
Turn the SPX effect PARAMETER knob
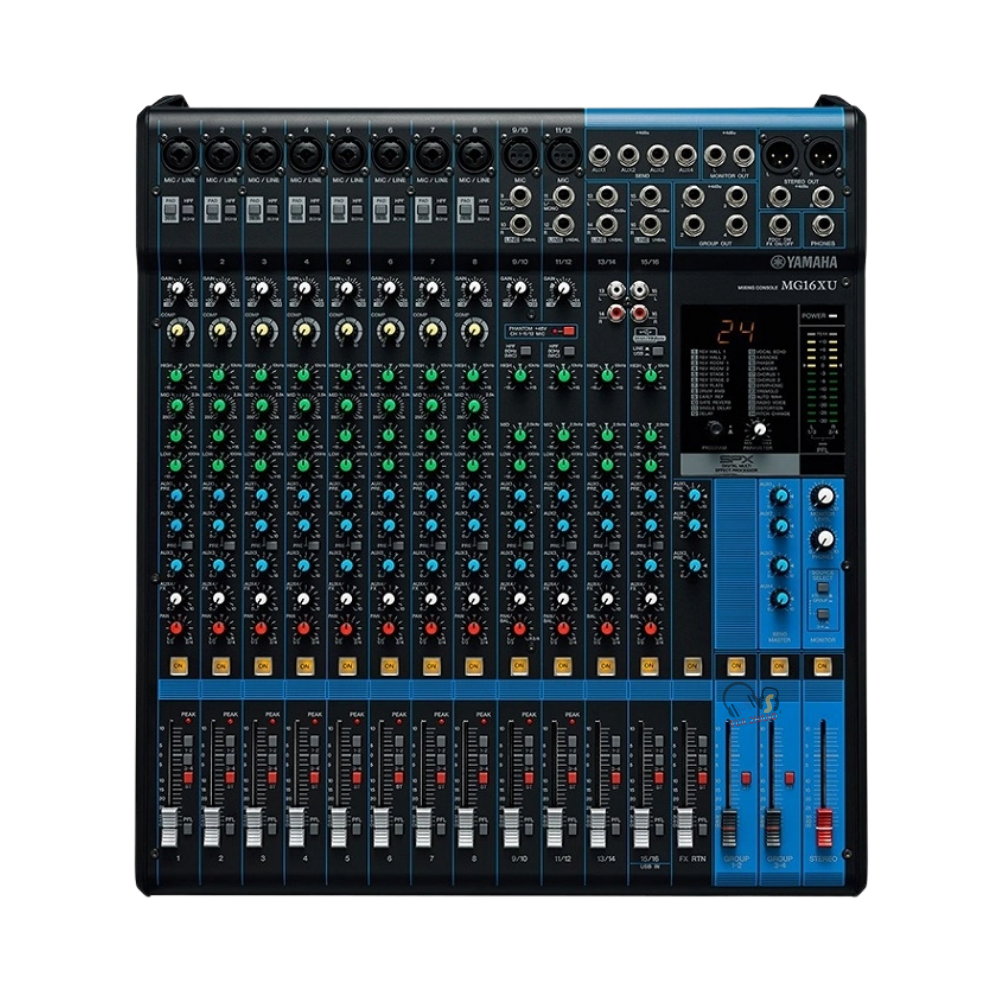click(x=758, y=429)
